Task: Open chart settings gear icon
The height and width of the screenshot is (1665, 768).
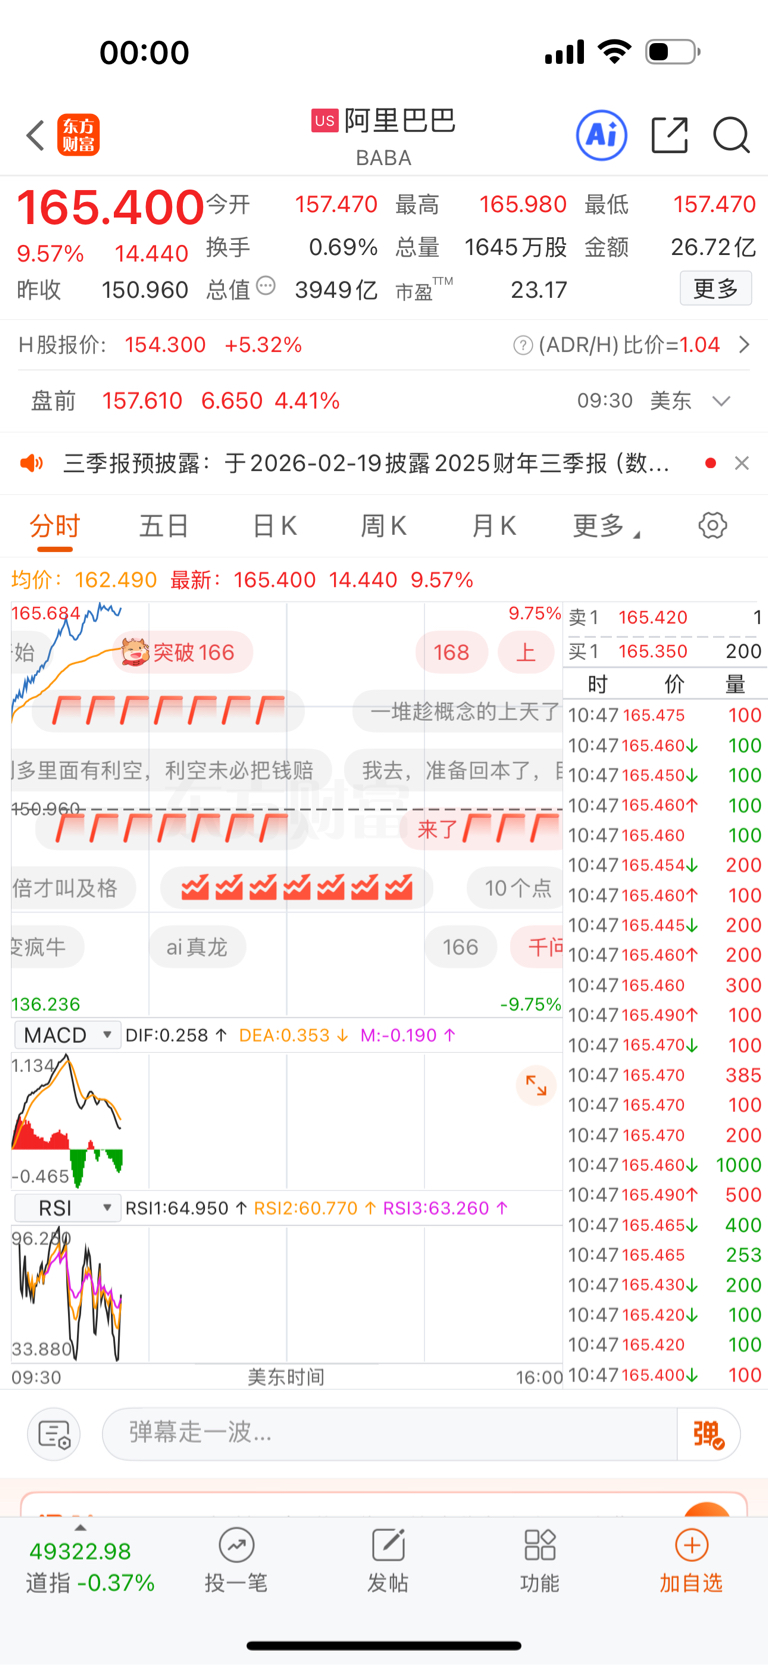Action: tap(712, 526)
